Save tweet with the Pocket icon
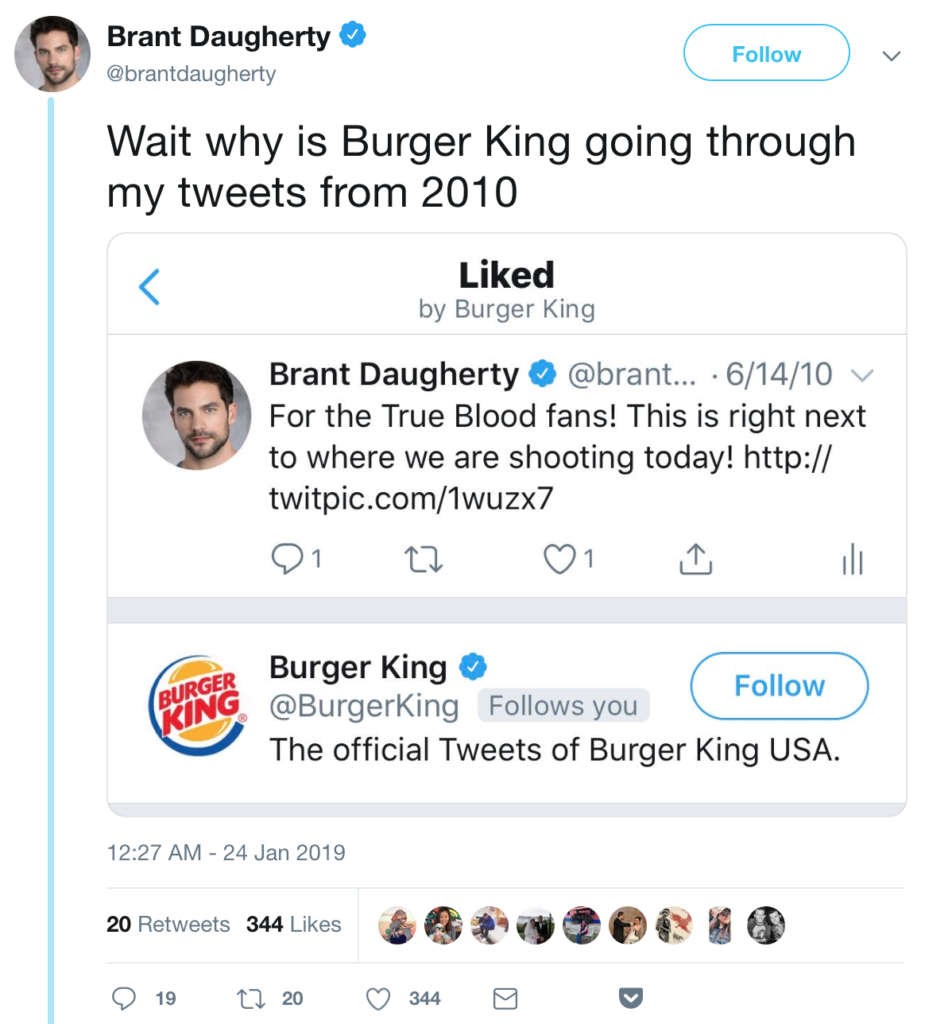925x1024 pixels. point(631,998)
